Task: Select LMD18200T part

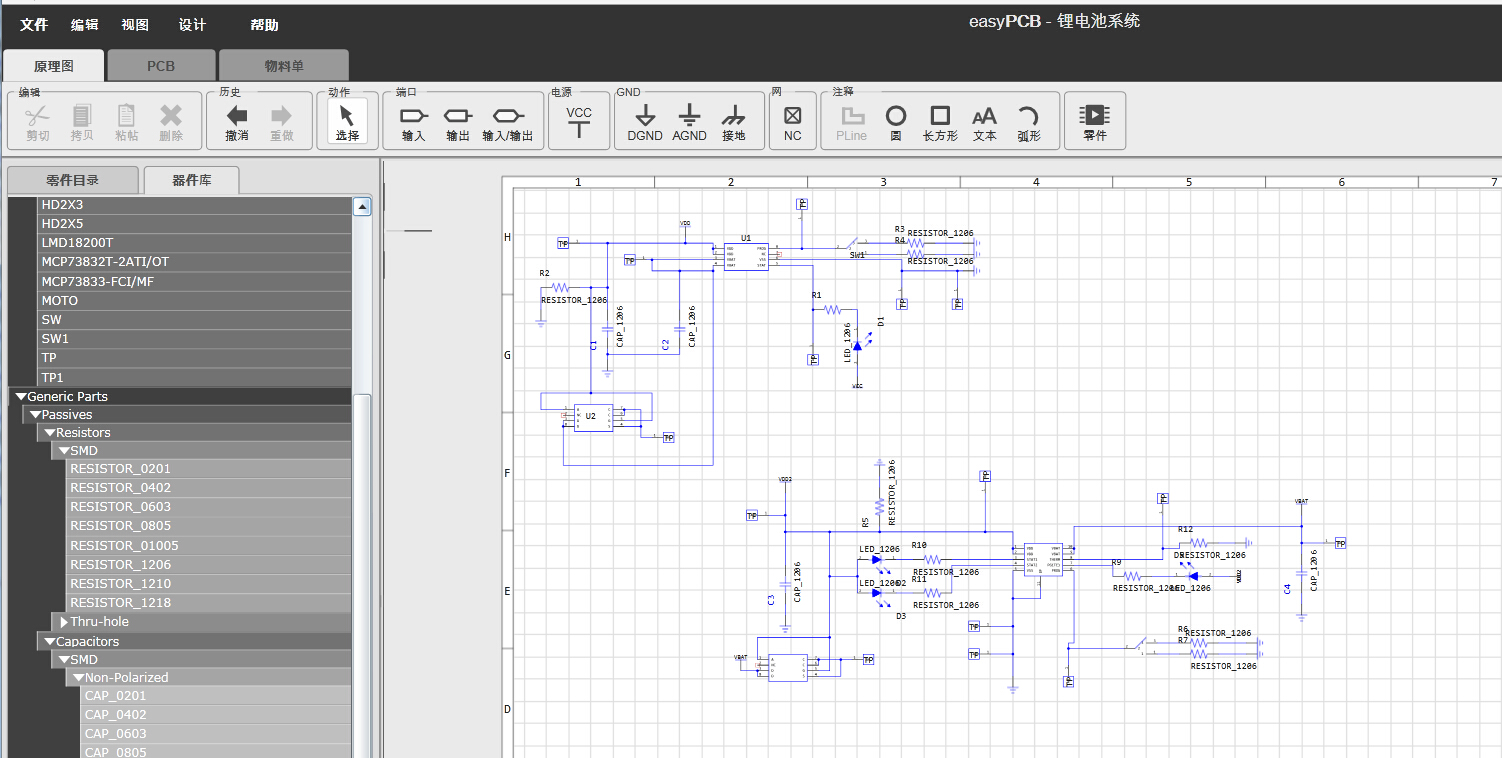Action: (x=194, y=243)
